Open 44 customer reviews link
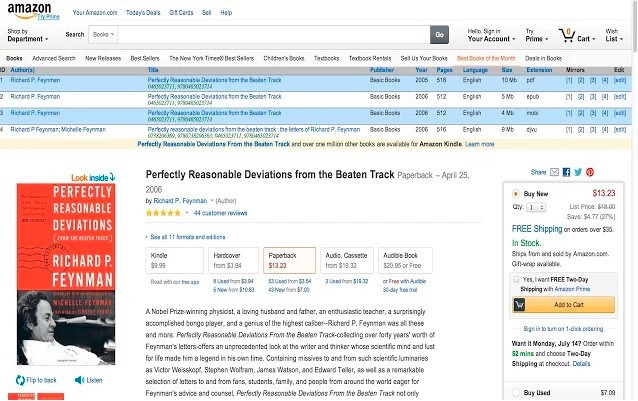 pyautogui.click(x=221, y=213)
